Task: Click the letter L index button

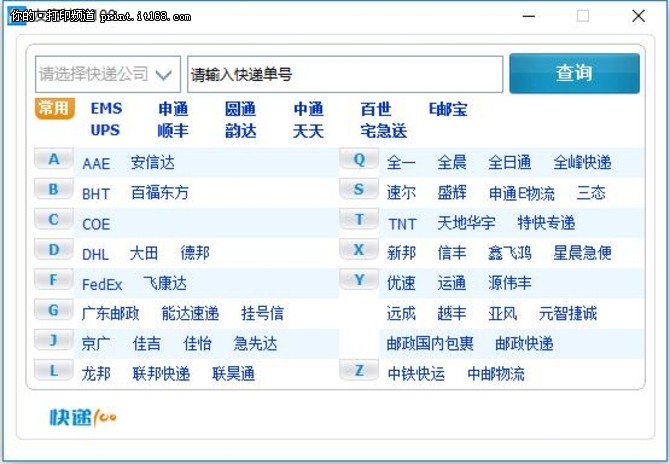Action: click(x=53, y=370)
